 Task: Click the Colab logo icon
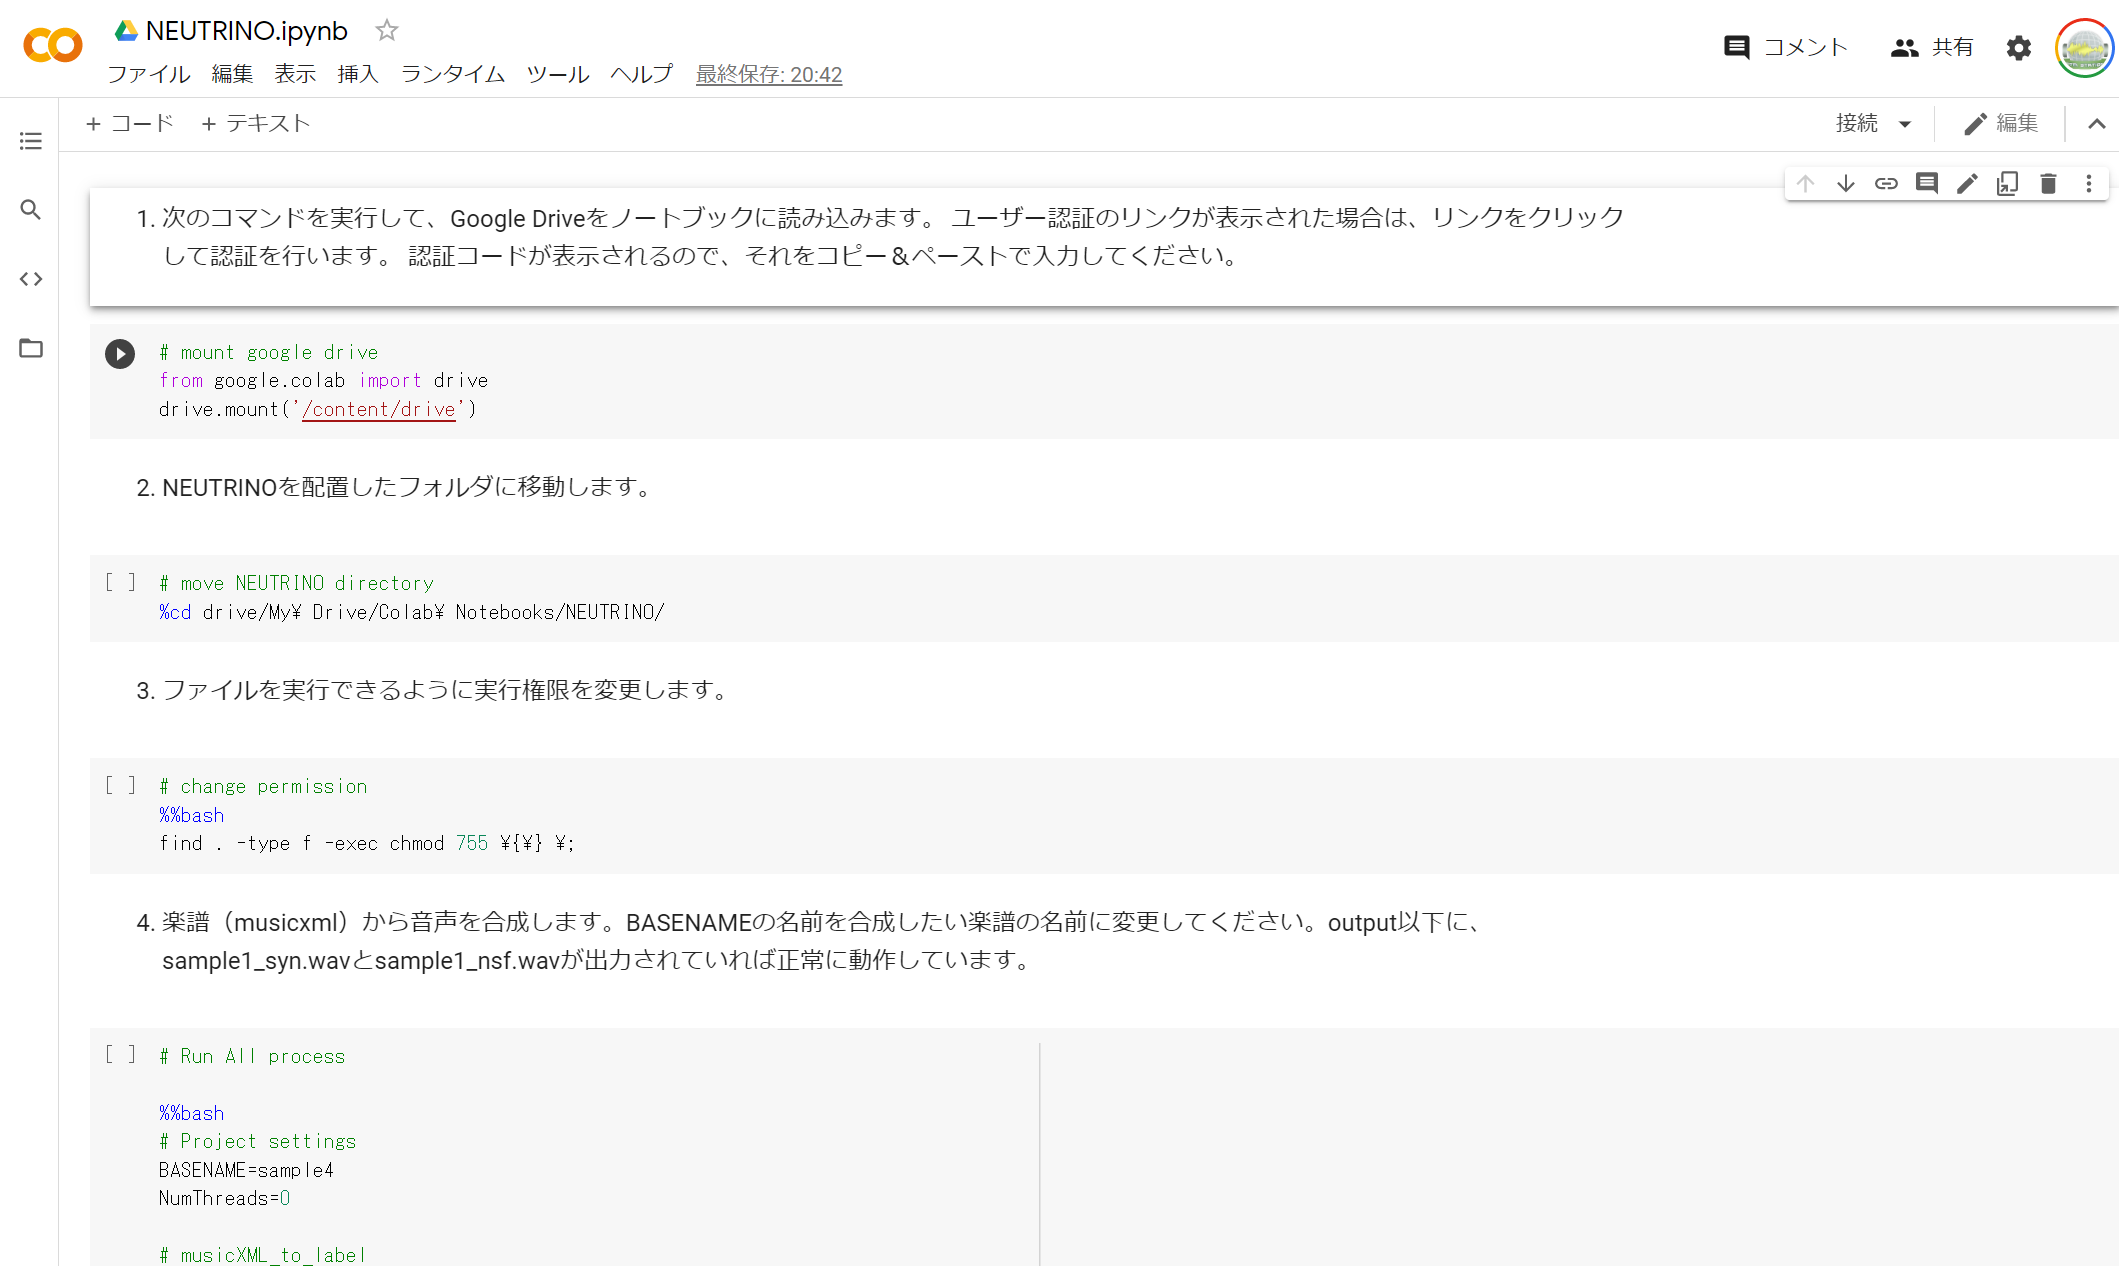[53, 45]
